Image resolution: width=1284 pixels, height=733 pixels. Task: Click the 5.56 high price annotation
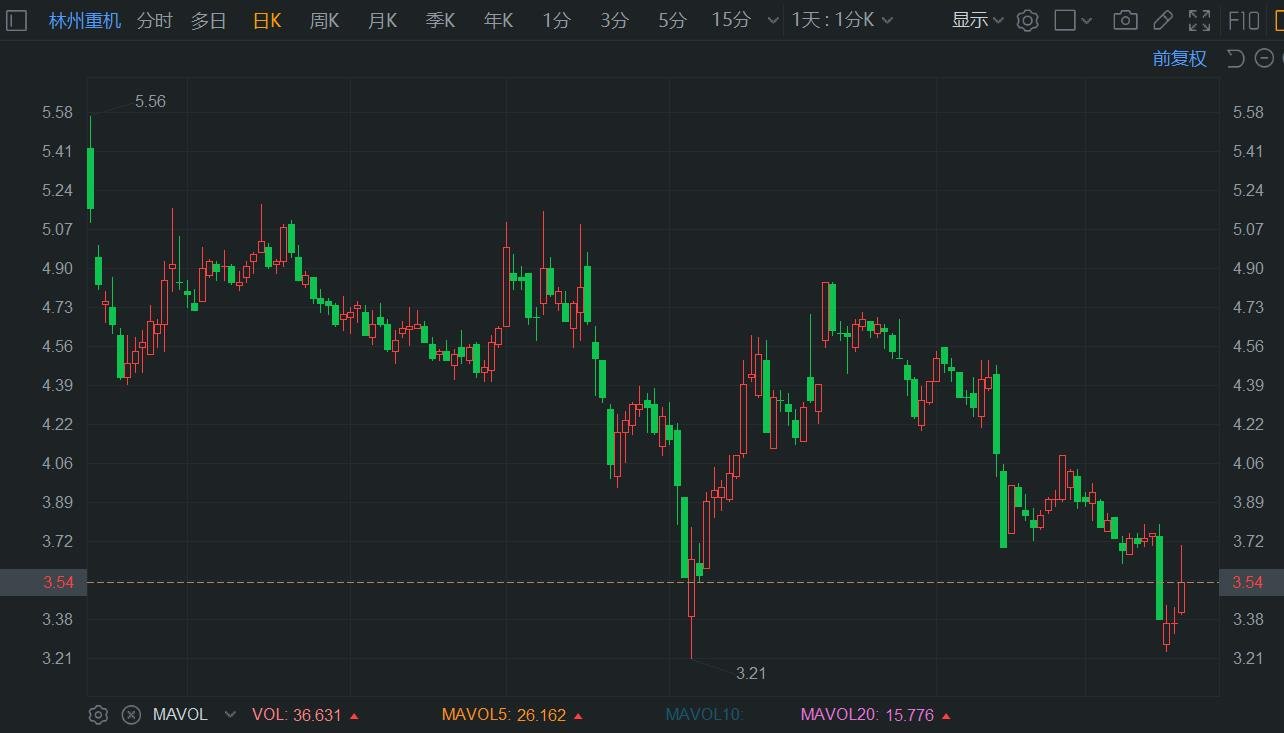[x=150, y=102]
